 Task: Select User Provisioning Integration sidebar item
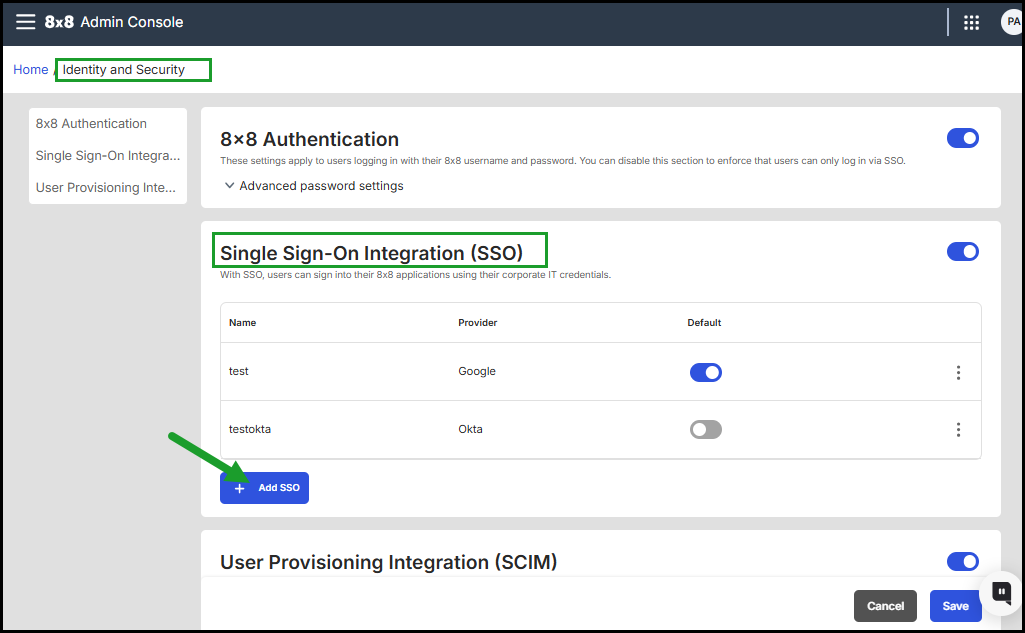(x=105, y=188)
